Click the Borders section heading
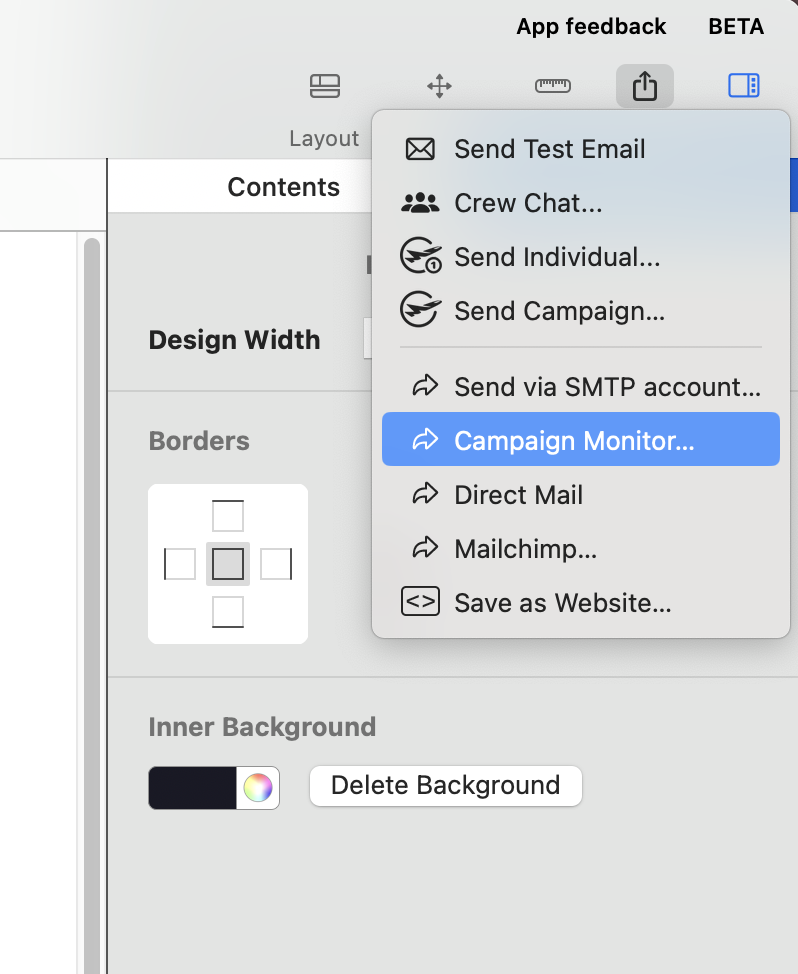The width and height of the screenshot is (798, 974). pyautogui.click(x=199, y=440)
